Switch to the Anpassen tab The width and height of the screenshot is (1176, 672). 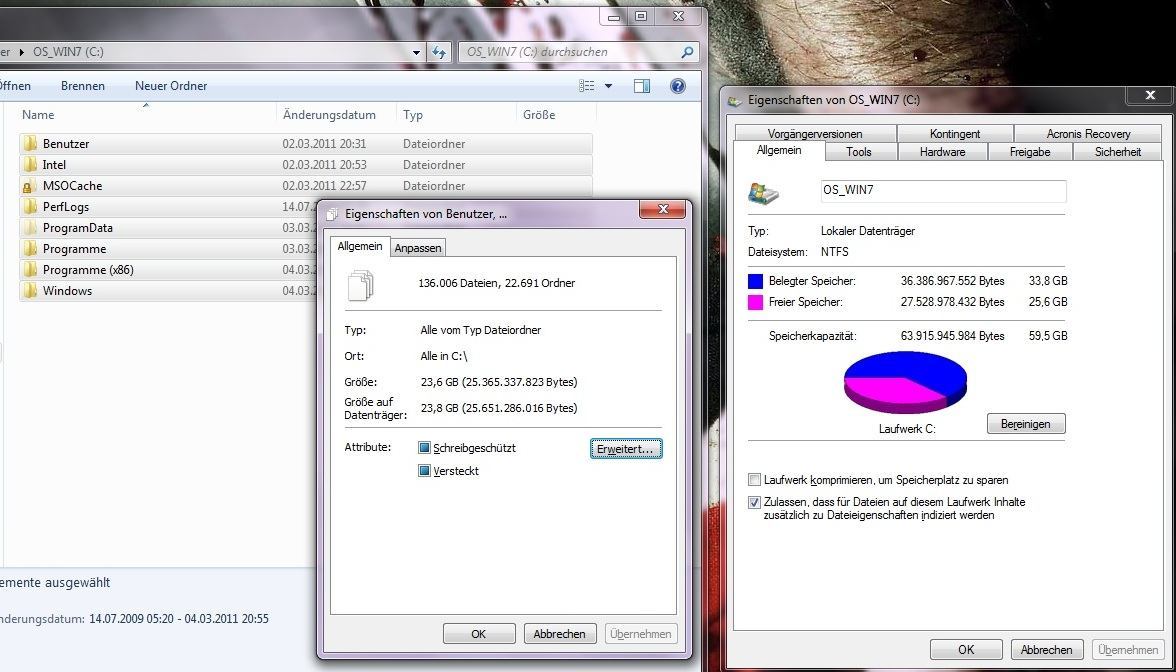coord(418,248)
